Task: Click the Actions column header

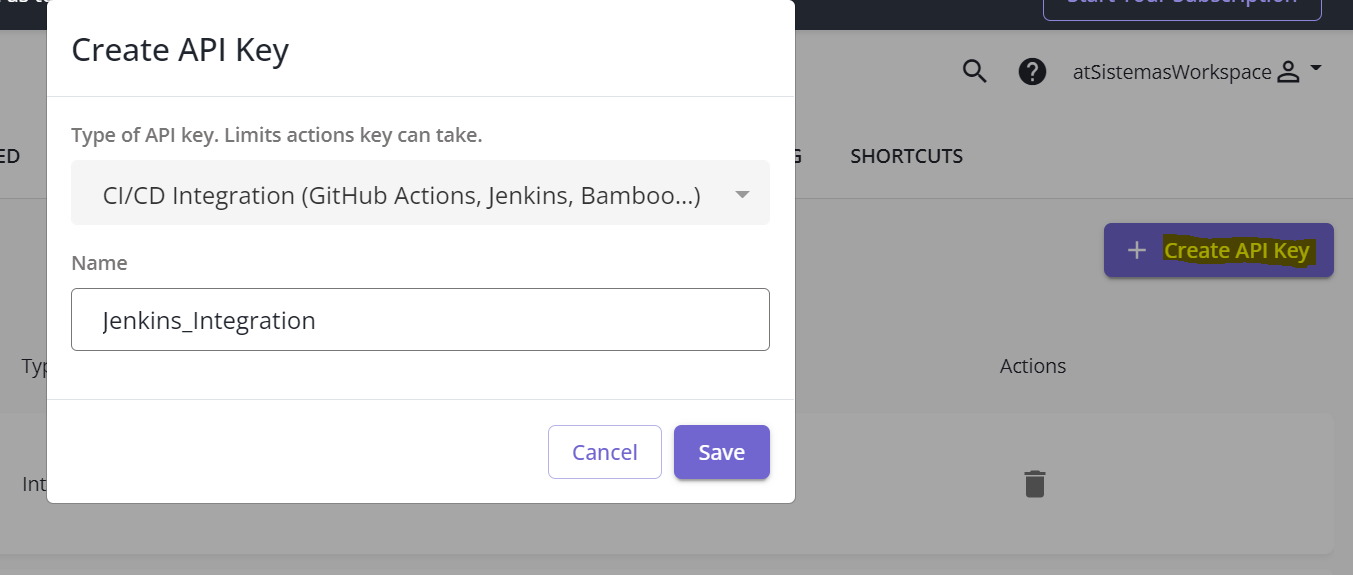Action: pos(1032,366)
